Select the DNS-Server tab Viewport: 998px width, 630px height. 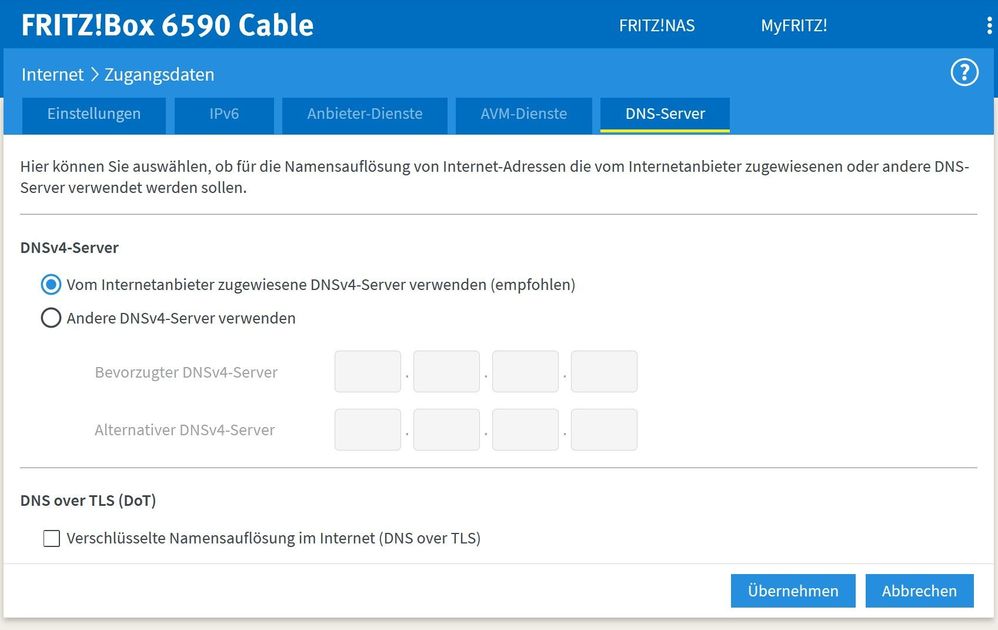click(665, 115)
